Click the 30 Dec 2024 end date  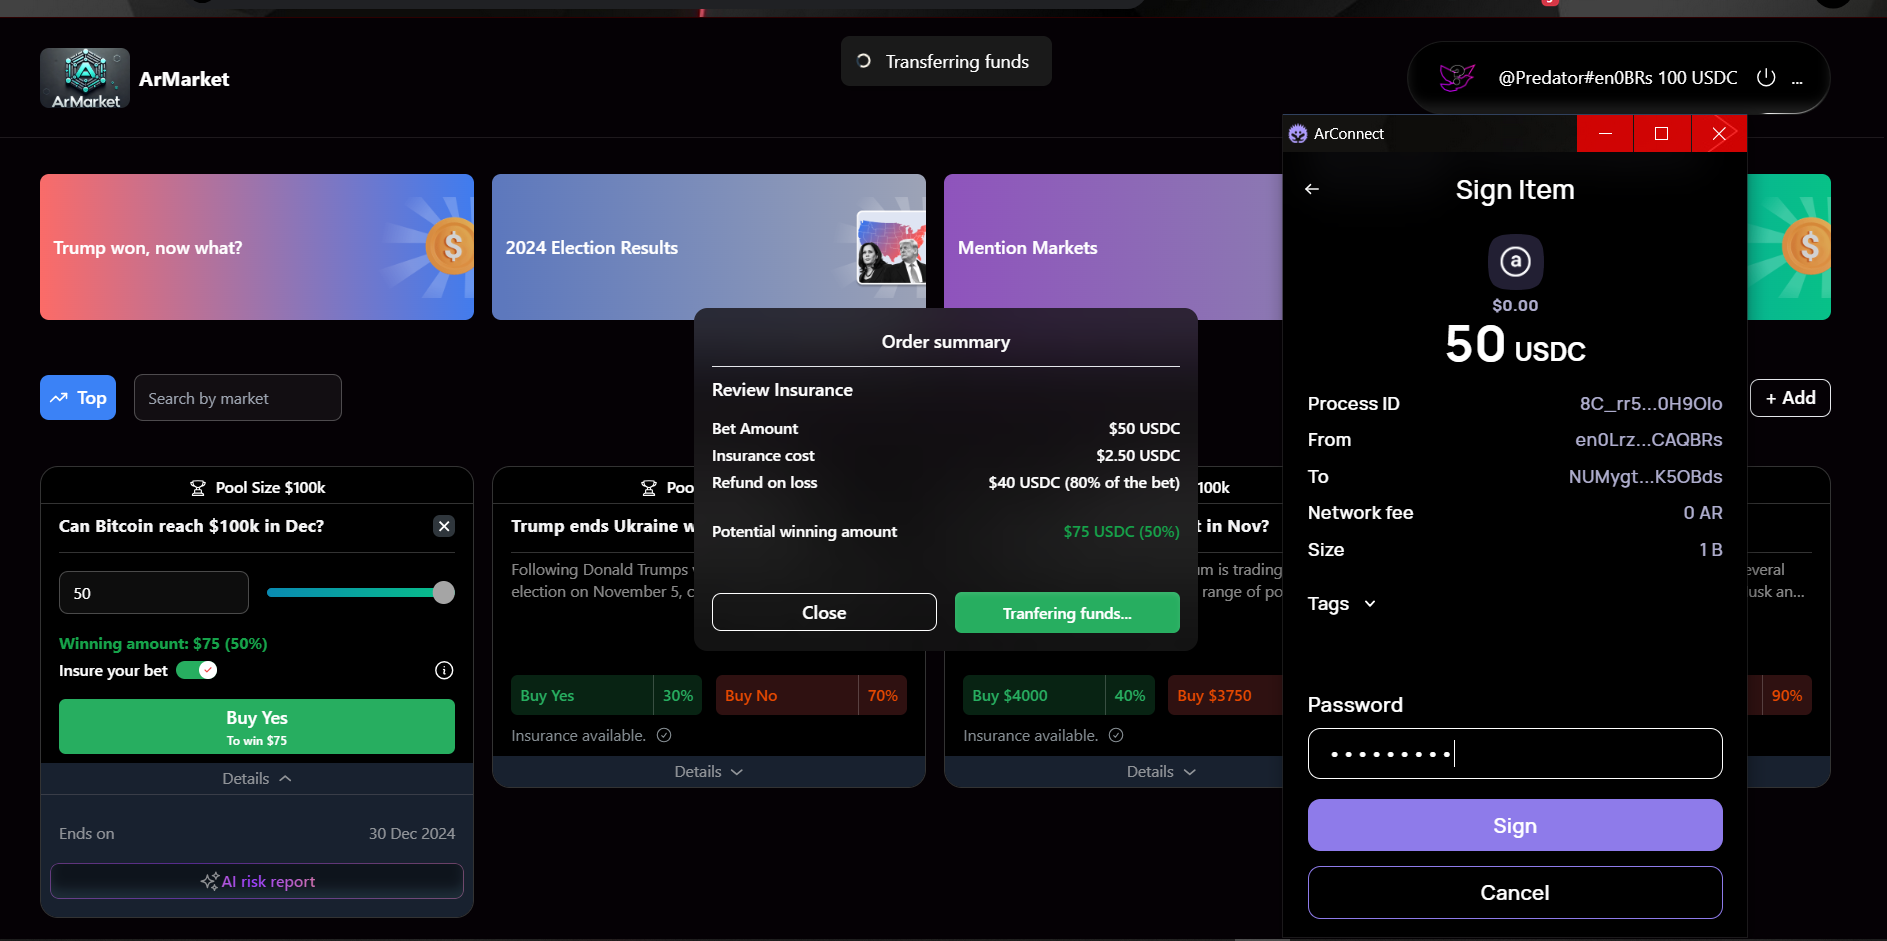[x=412, y=834]
